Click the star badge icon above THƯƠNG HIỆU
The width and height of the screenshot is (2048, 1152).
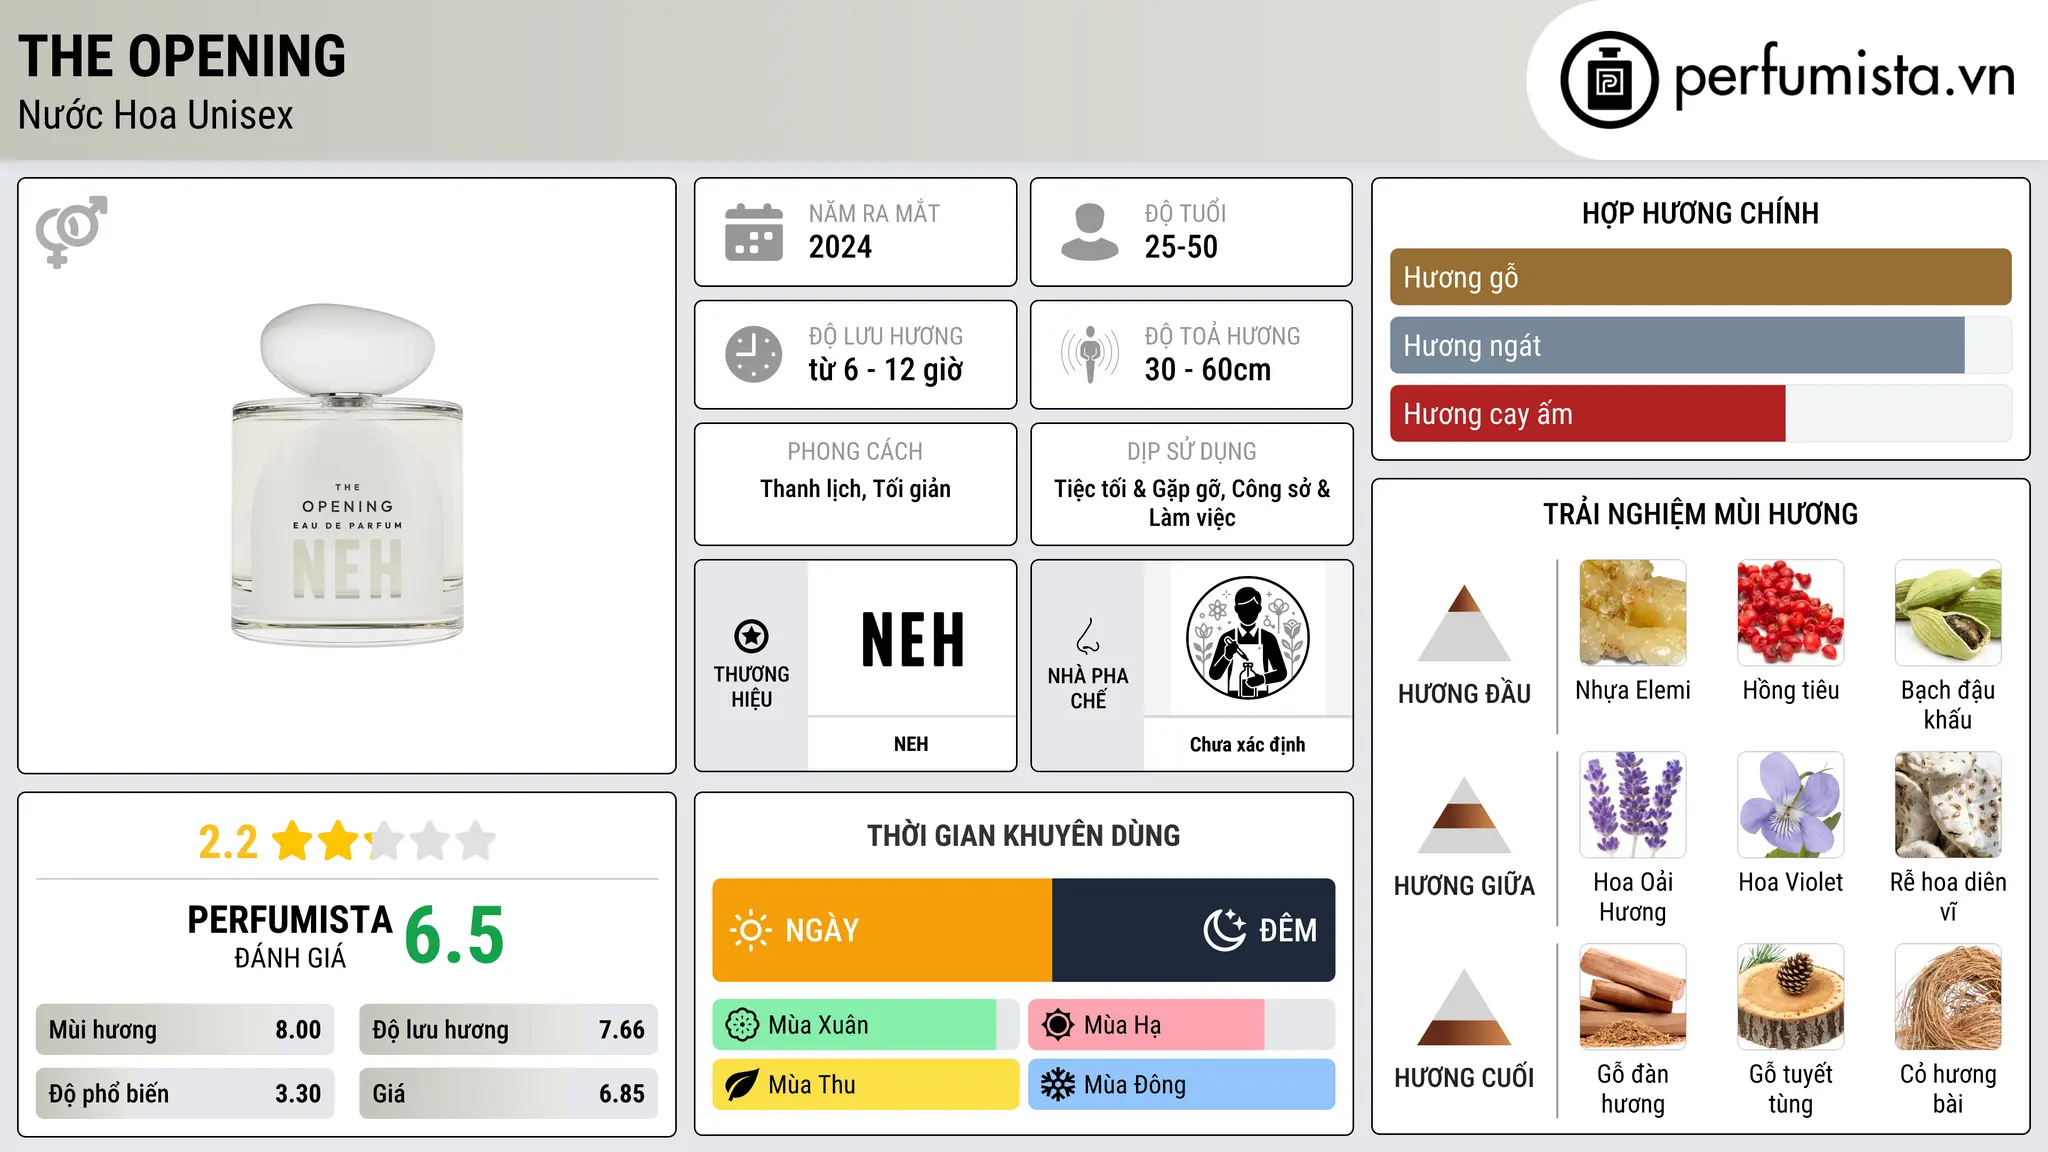751,636
